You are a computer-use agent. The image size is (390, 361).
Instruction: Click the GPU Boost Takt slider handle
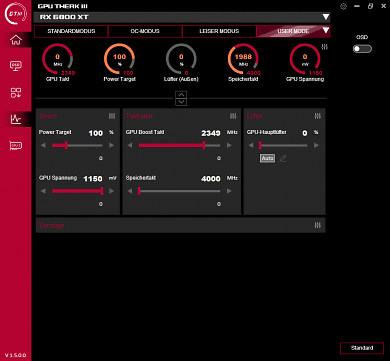[x=204, y=145]
